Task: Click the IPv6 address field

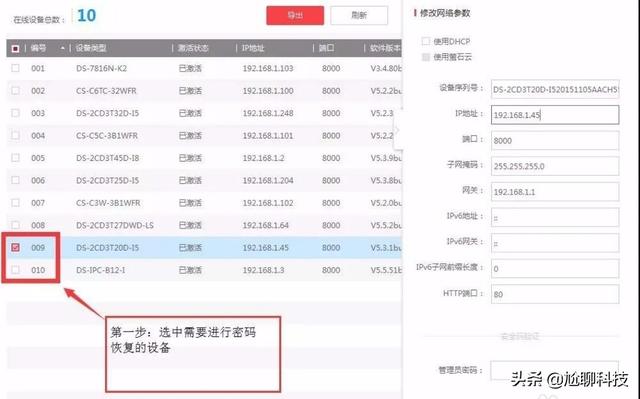Action: (x=555, y=217)
